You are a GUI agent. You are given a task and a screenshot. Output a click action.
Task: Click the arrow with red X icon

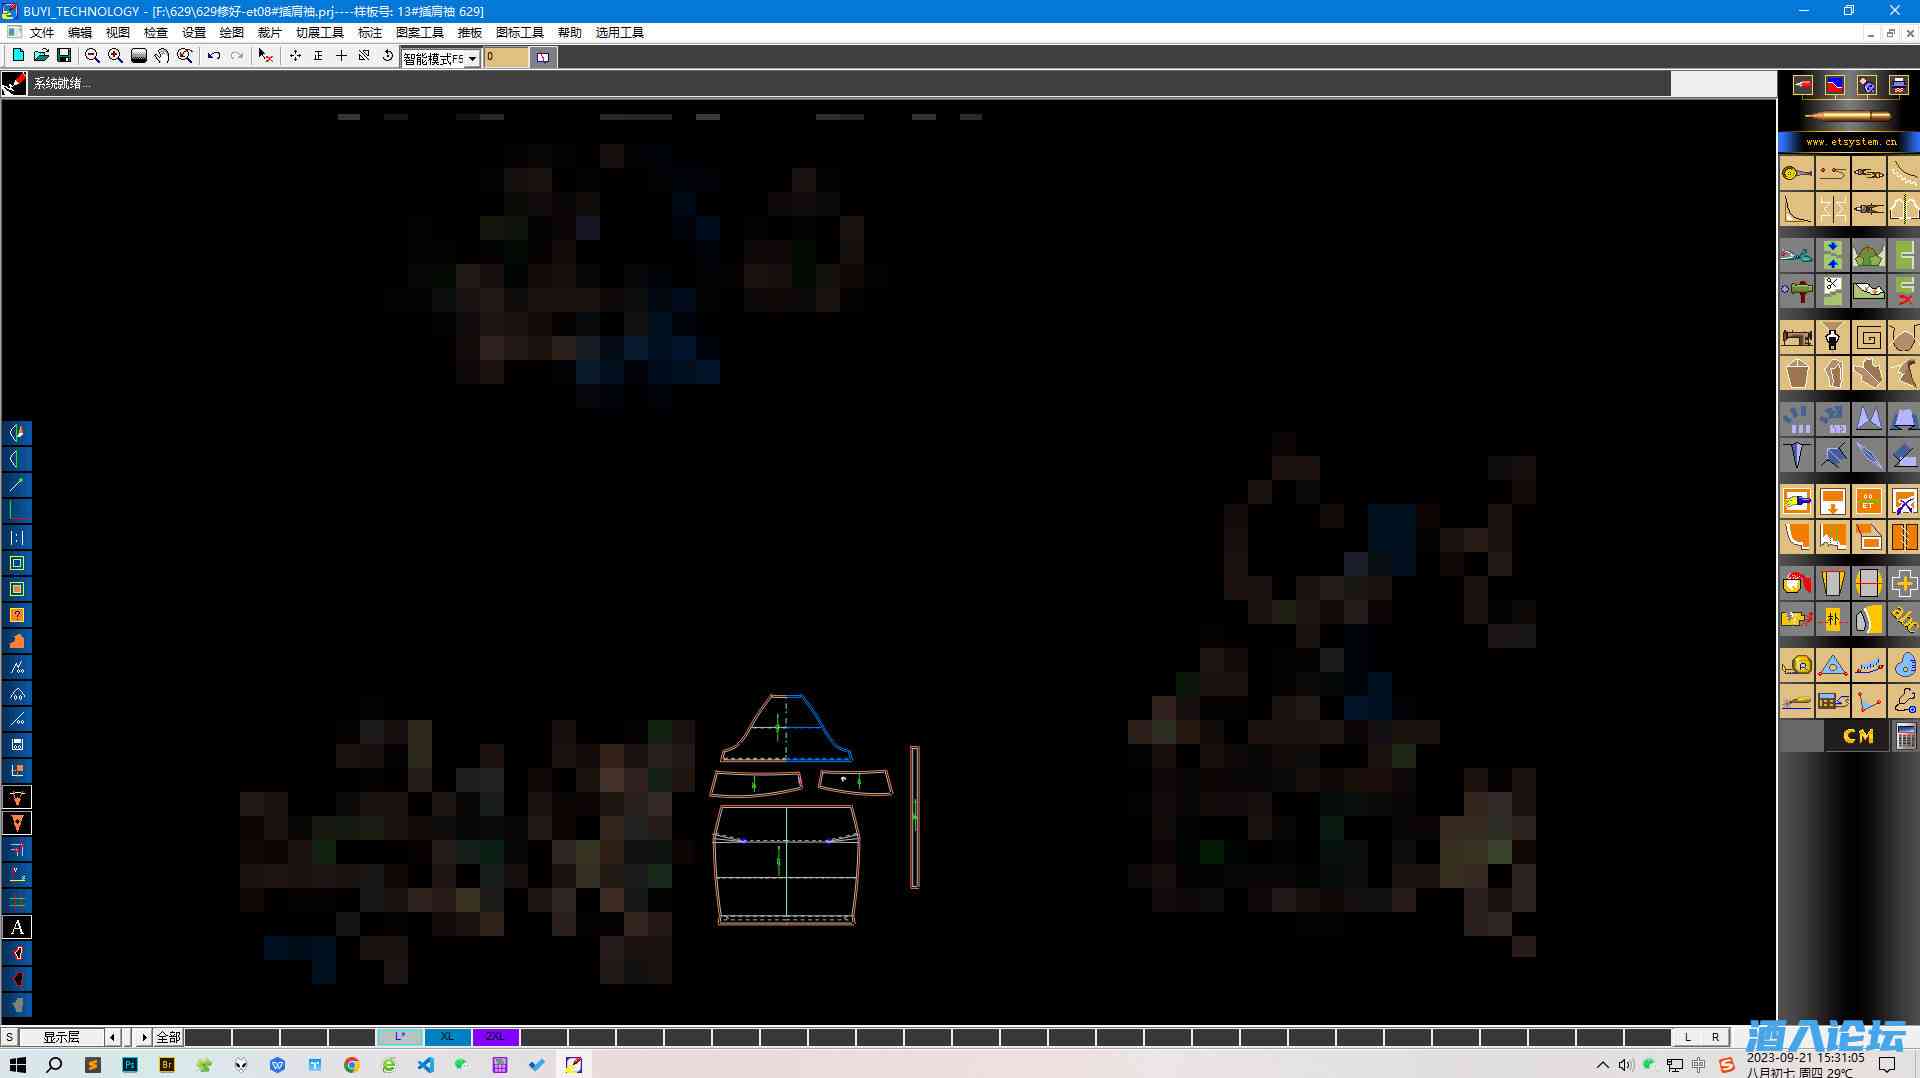tap(265, 56)
